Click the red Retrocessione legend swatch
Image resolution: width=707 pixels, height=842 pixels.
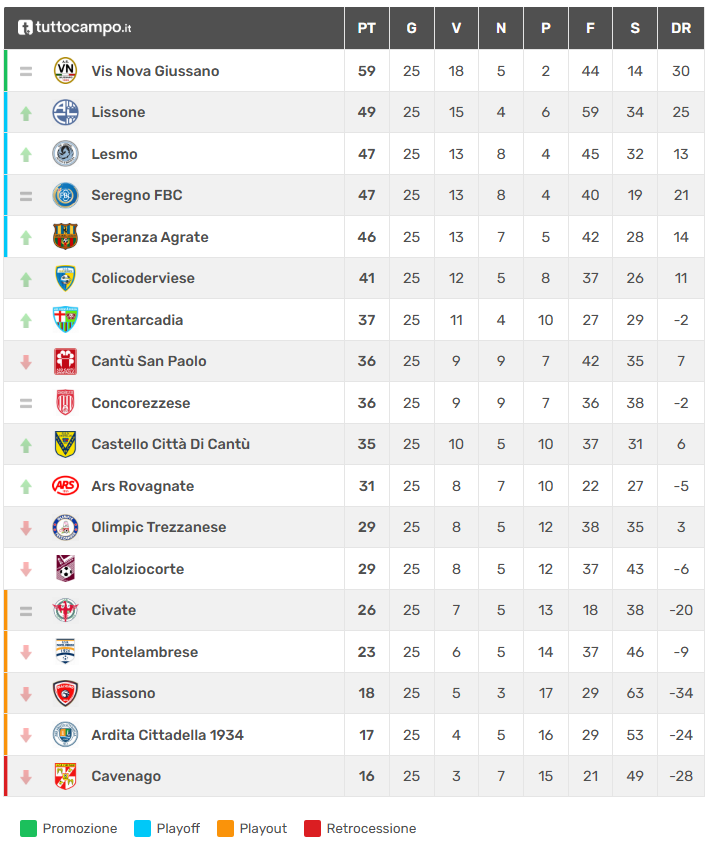(x=312, y=828)
